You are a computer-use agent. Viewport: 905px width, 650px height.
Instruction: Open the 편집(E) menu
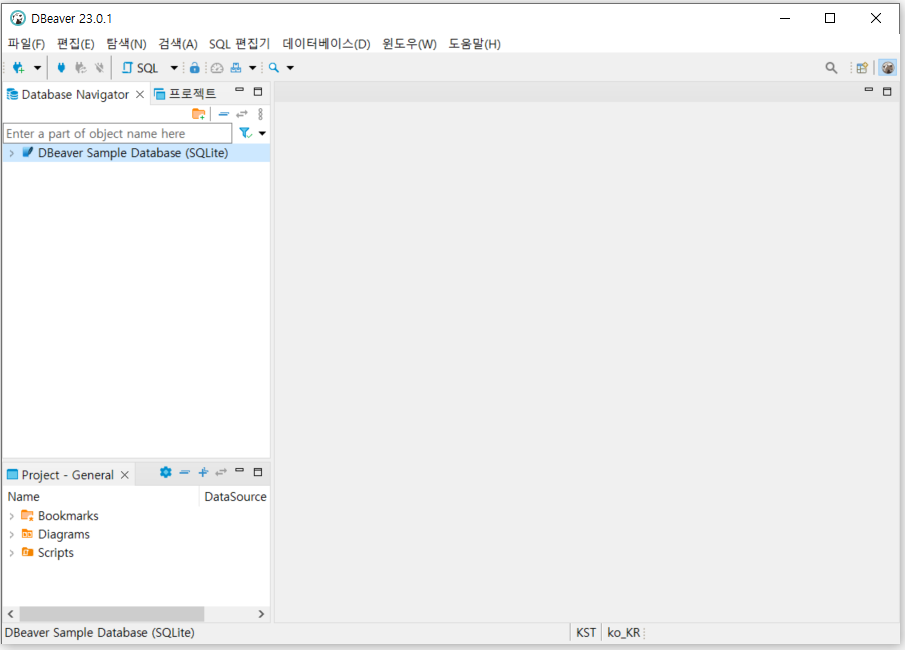coord(76,44)
